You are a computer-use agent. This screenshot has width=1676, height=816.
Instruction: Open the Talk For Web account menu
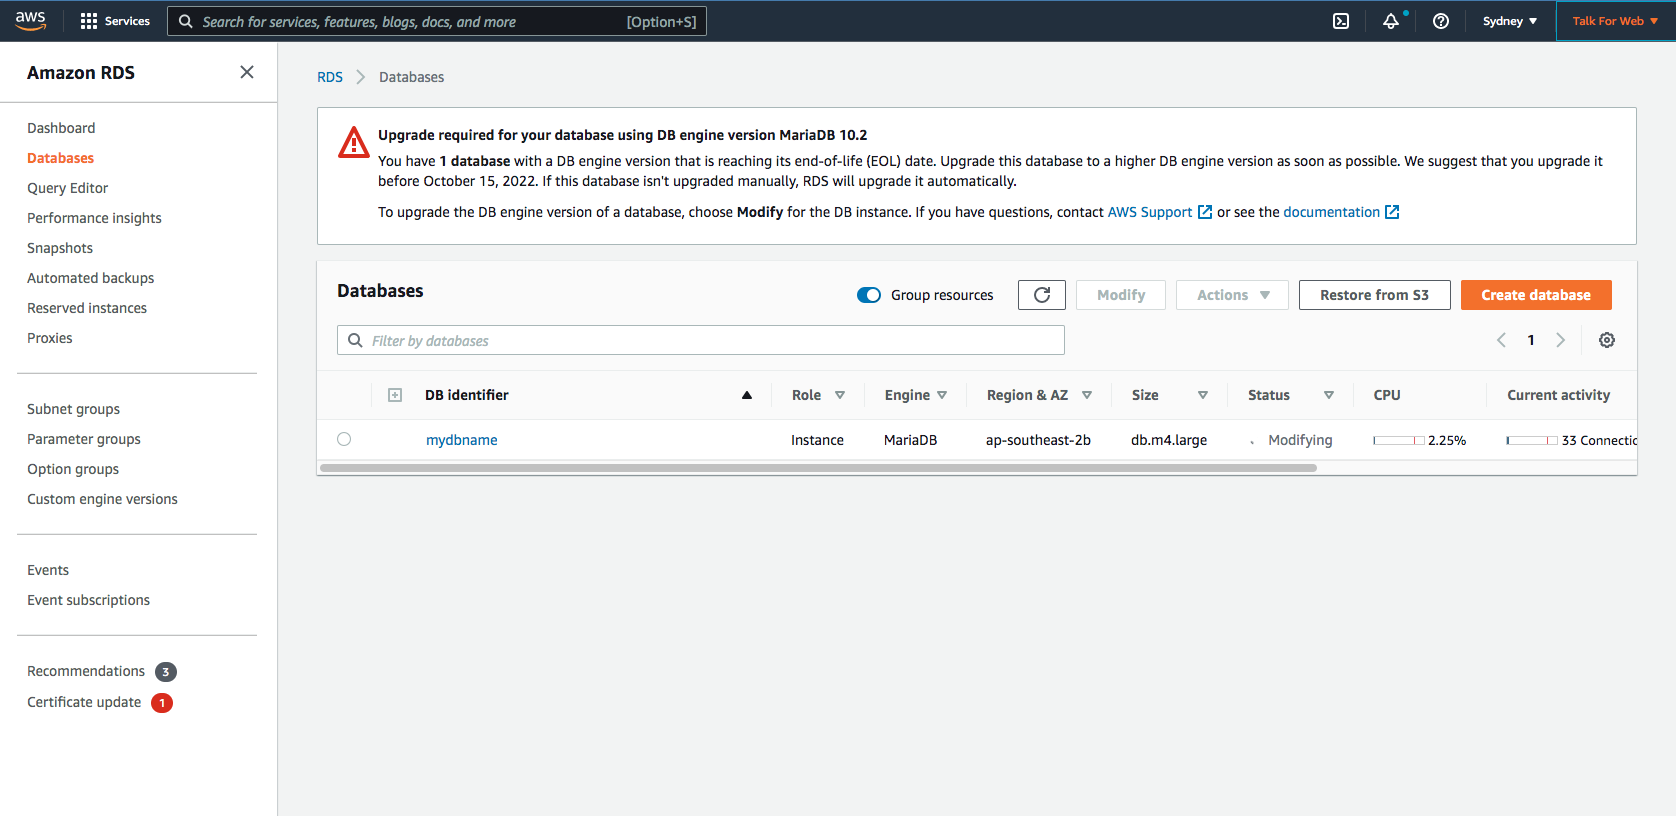(1615, 21)
